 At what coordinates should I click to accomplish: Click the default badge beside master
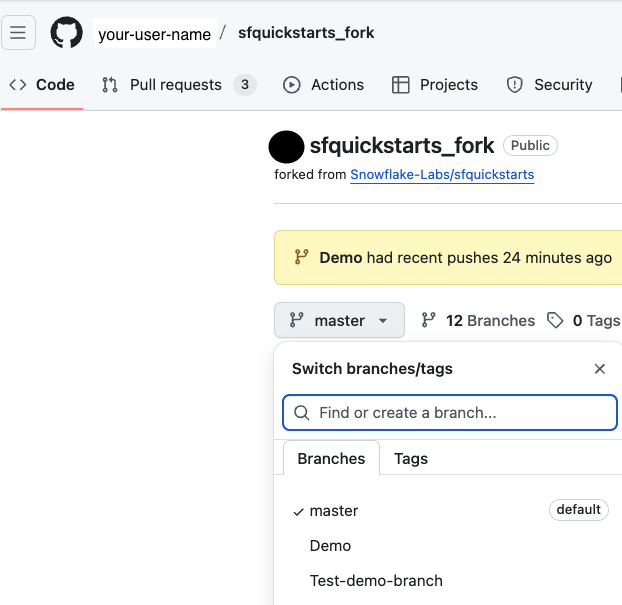pyautogui.click(x=578, y=510)
